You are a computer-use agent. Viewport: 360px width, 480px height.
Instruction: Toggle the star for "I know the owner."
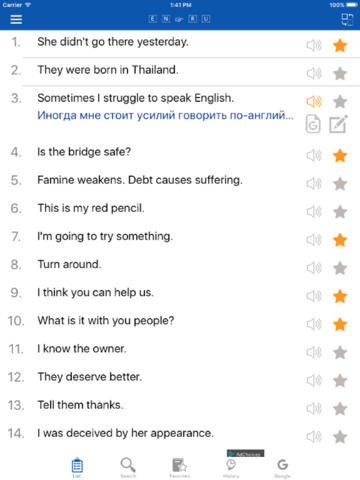click(x=340, y=352)
